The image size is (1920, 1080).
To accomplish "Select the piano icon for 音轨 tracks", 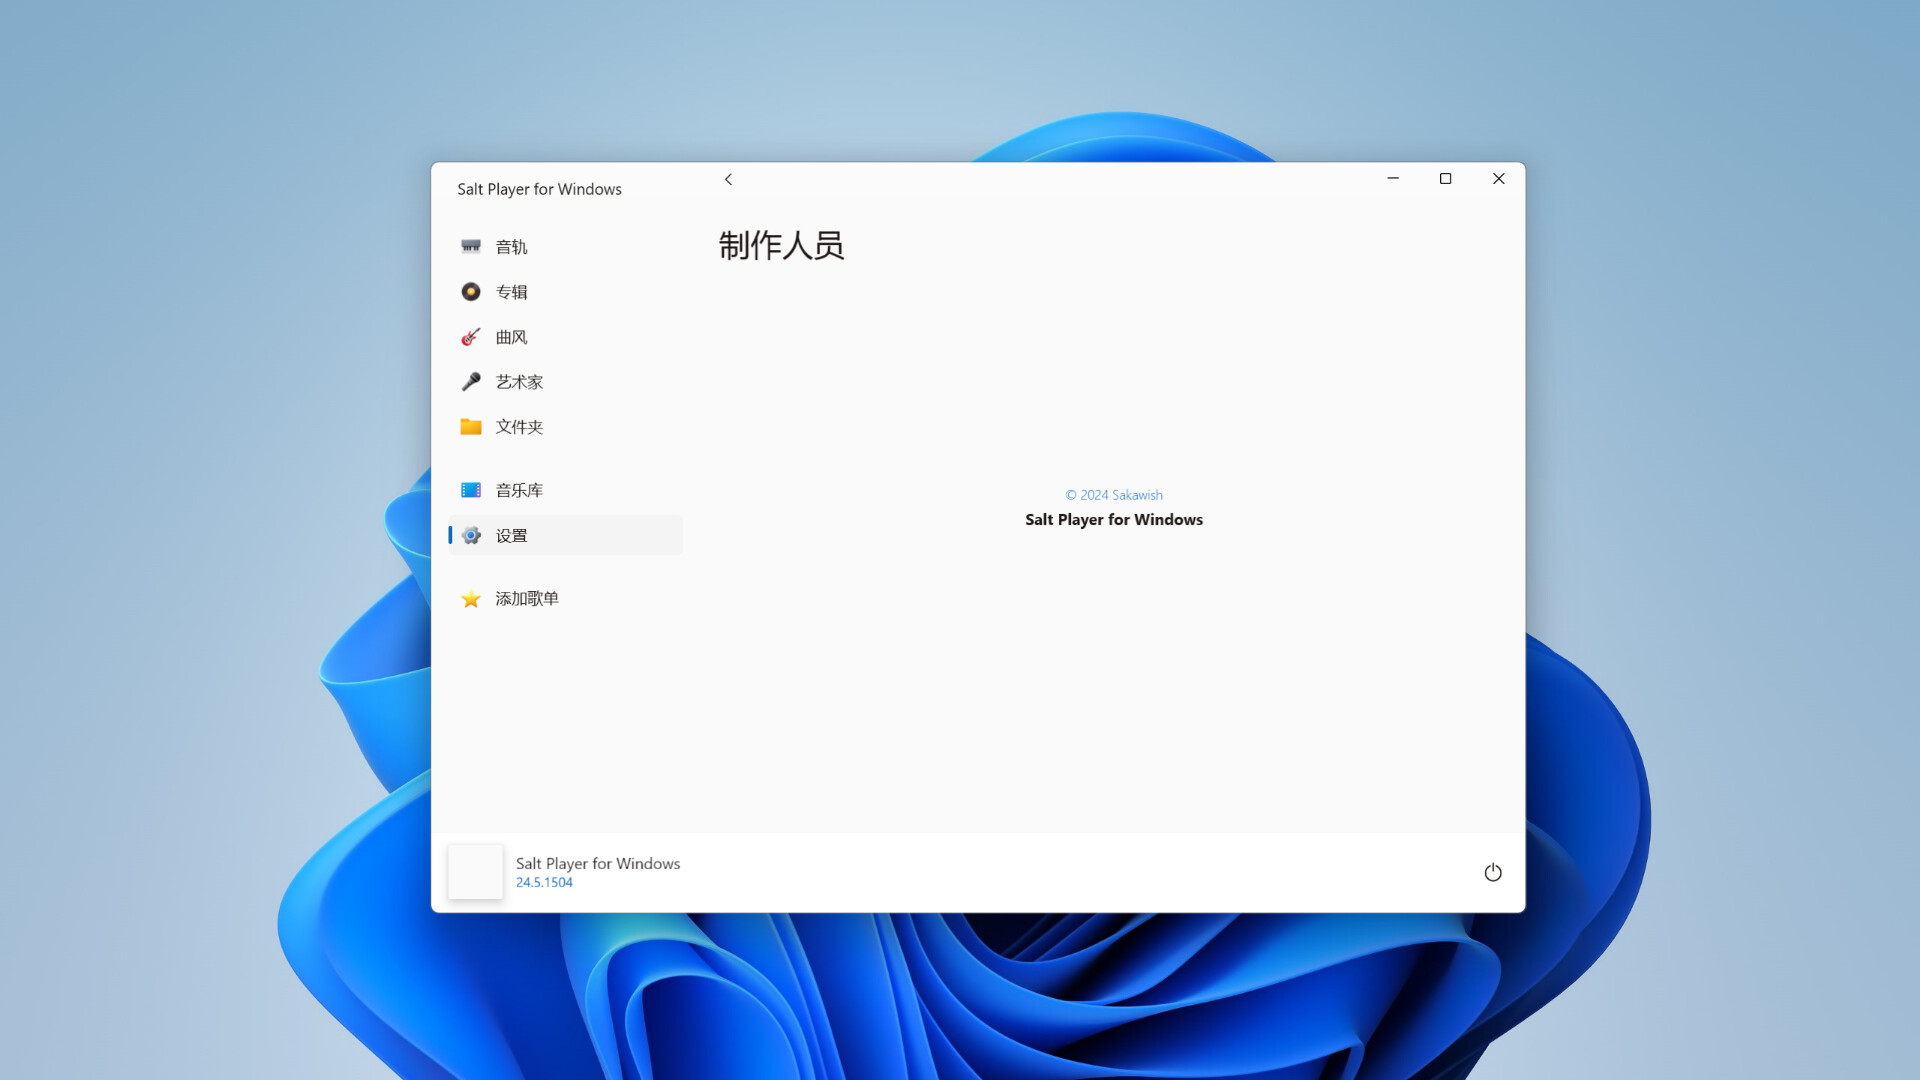I will coord(471,246).
